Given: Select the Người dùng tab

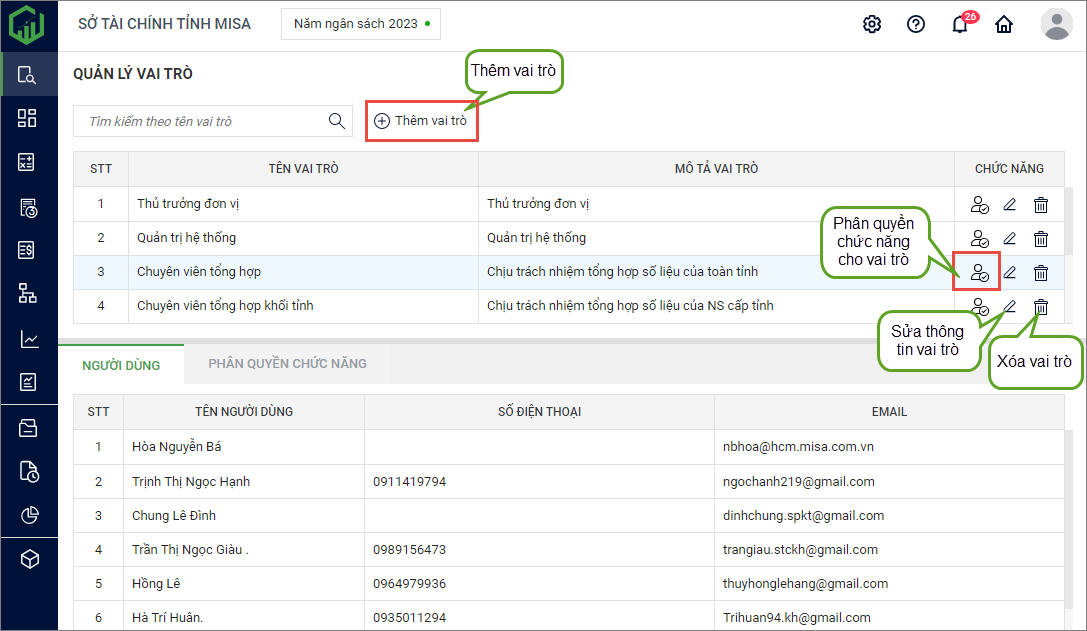Looking at the screenshot, I should click(121, 365).
